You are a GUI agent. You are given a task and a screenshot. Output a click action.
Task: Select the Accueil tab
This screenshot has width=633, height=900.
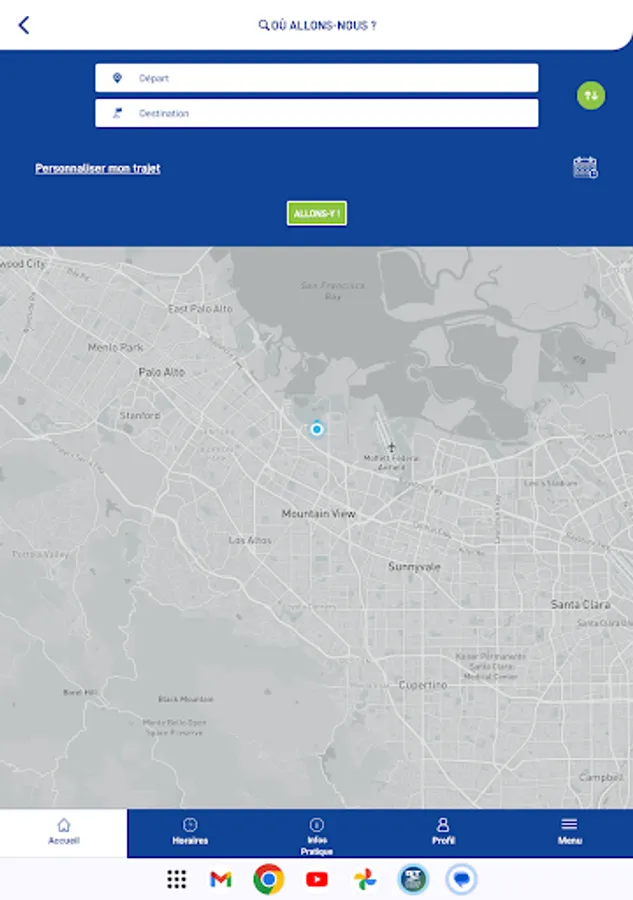pyautogui.click(x=64, y=833)
